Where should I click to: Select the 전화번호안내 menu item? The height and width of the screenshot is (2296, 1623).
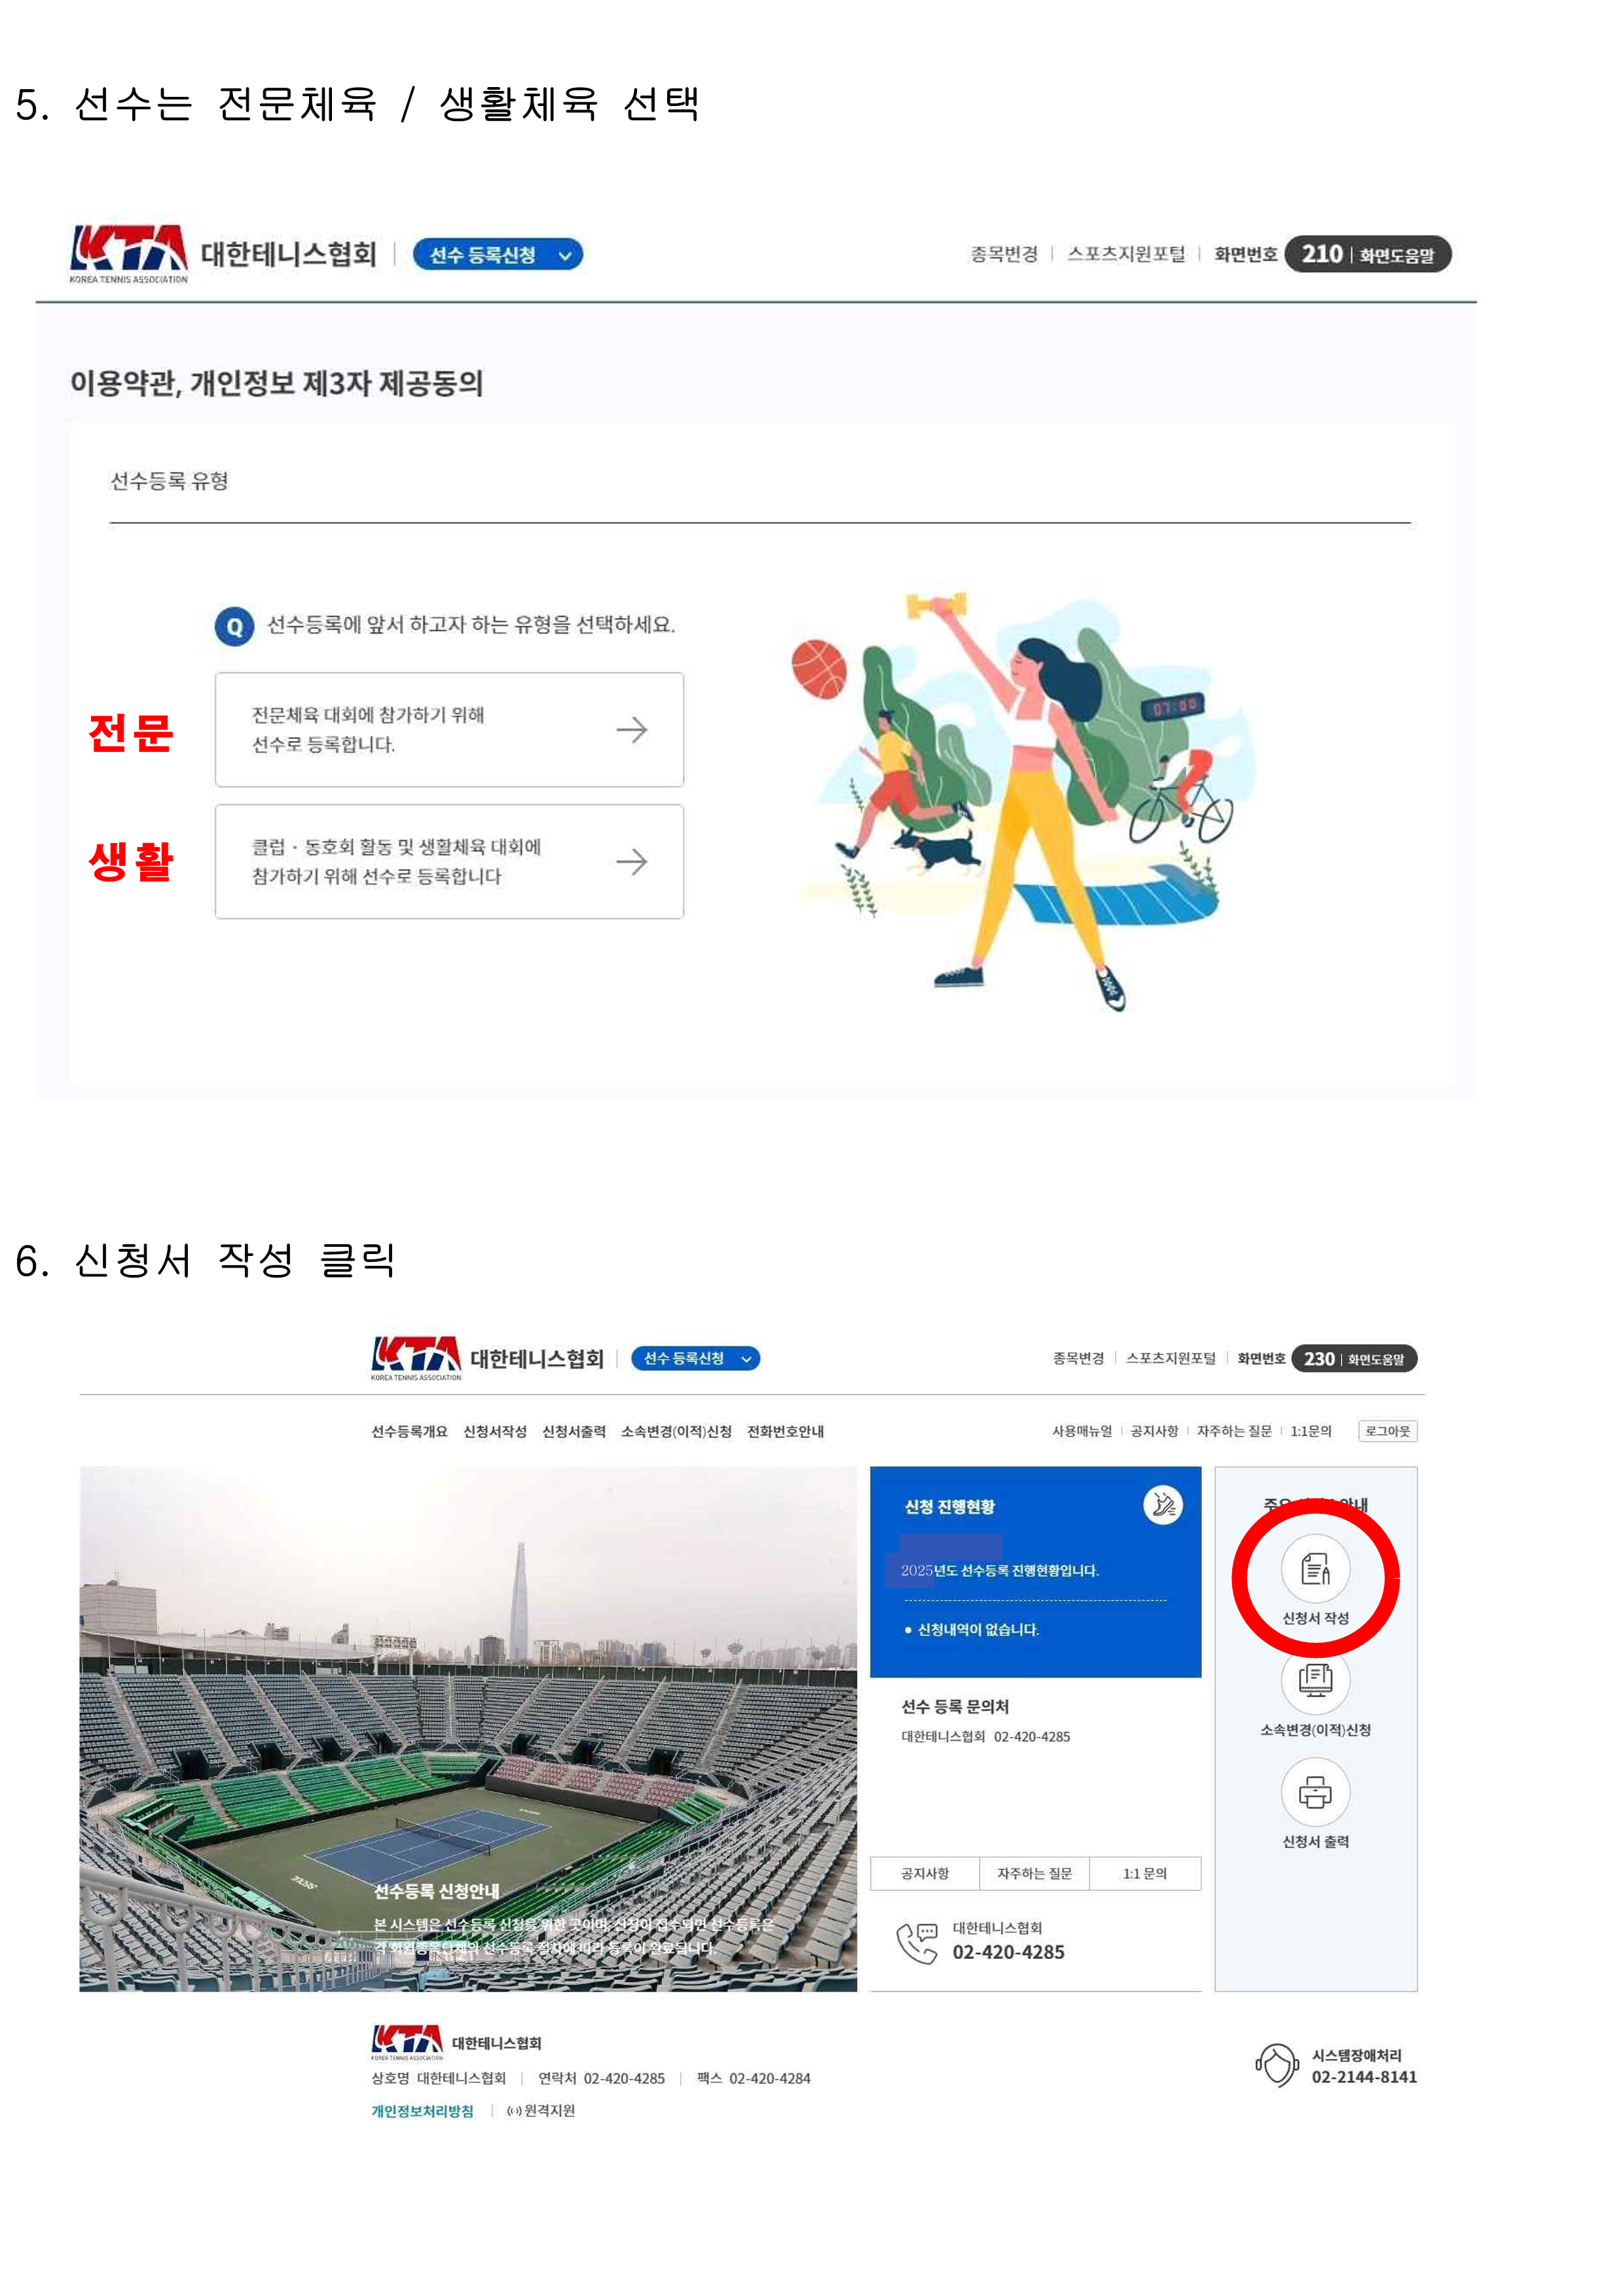[x=785, y=1431]
